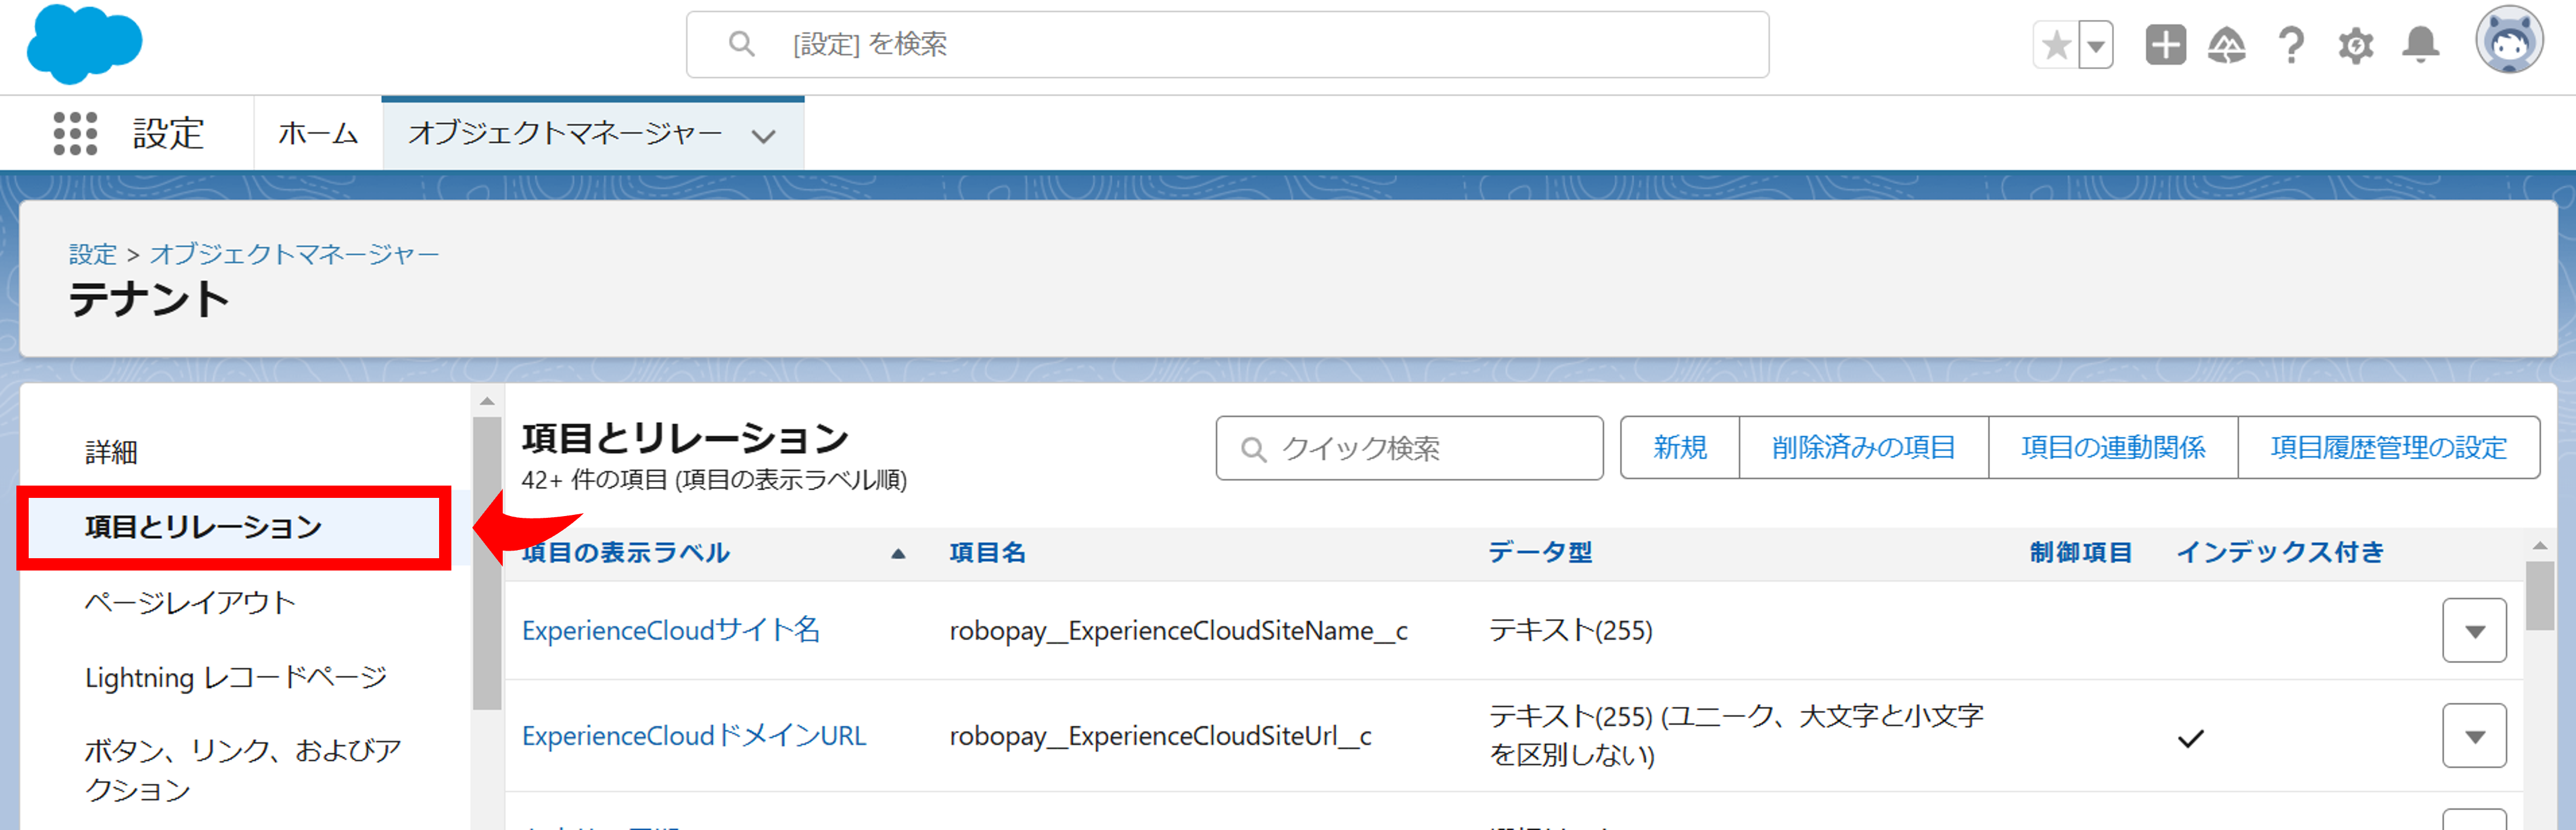Open the global actions plus icon

2165,45
